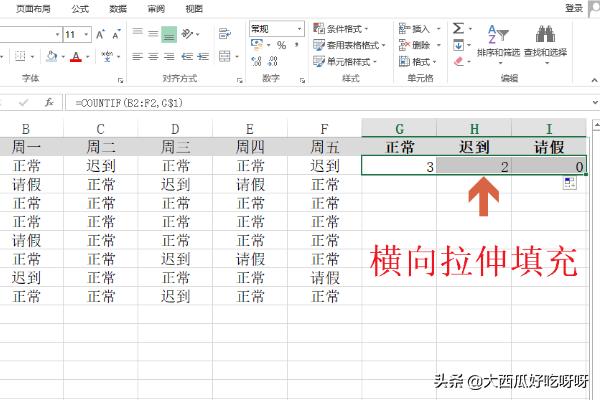Increase font size with larger A icon

(x=98, y=34)
